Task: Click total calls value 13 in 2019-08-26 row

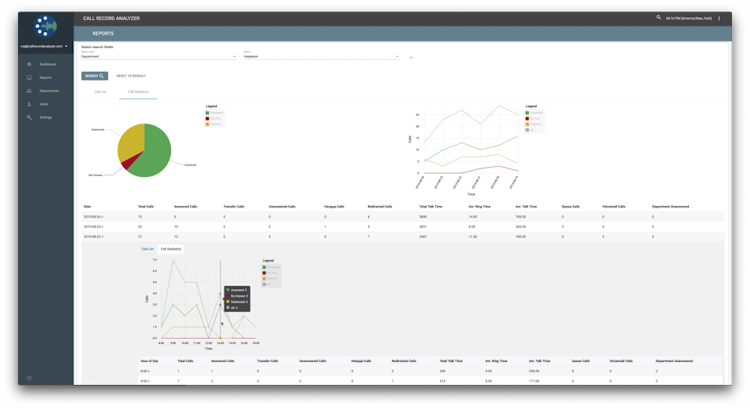Action: pyautogui.click(x=140, y=217)
